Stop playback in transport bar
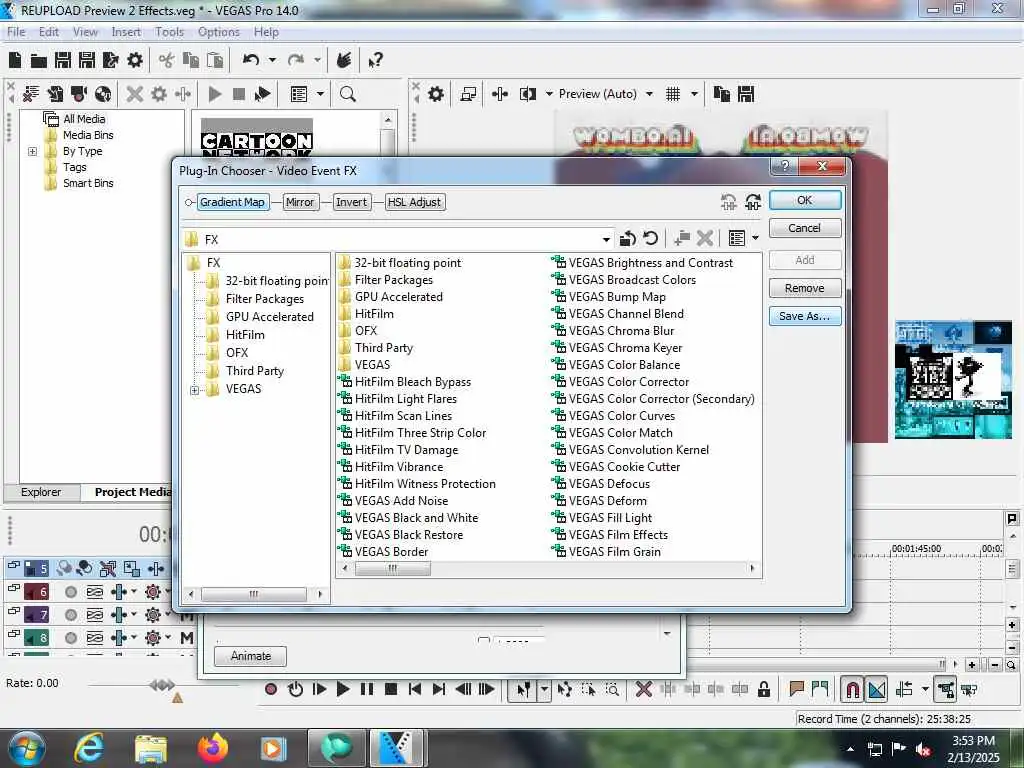Image resolution: width=1024 pixels, height=768 pixels. click(x=391, y=689)
